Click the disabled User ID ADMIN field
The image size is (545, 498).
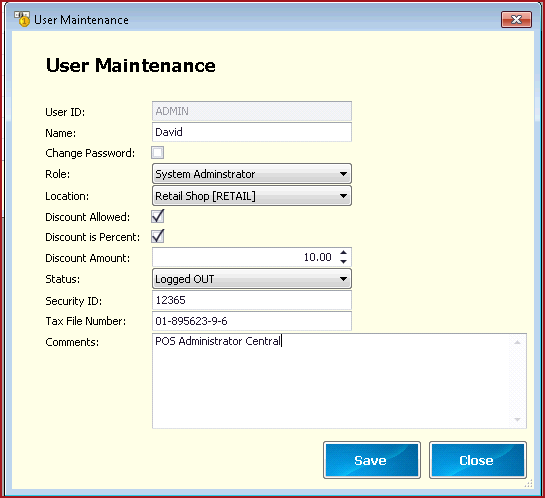[x=252, y=111]
